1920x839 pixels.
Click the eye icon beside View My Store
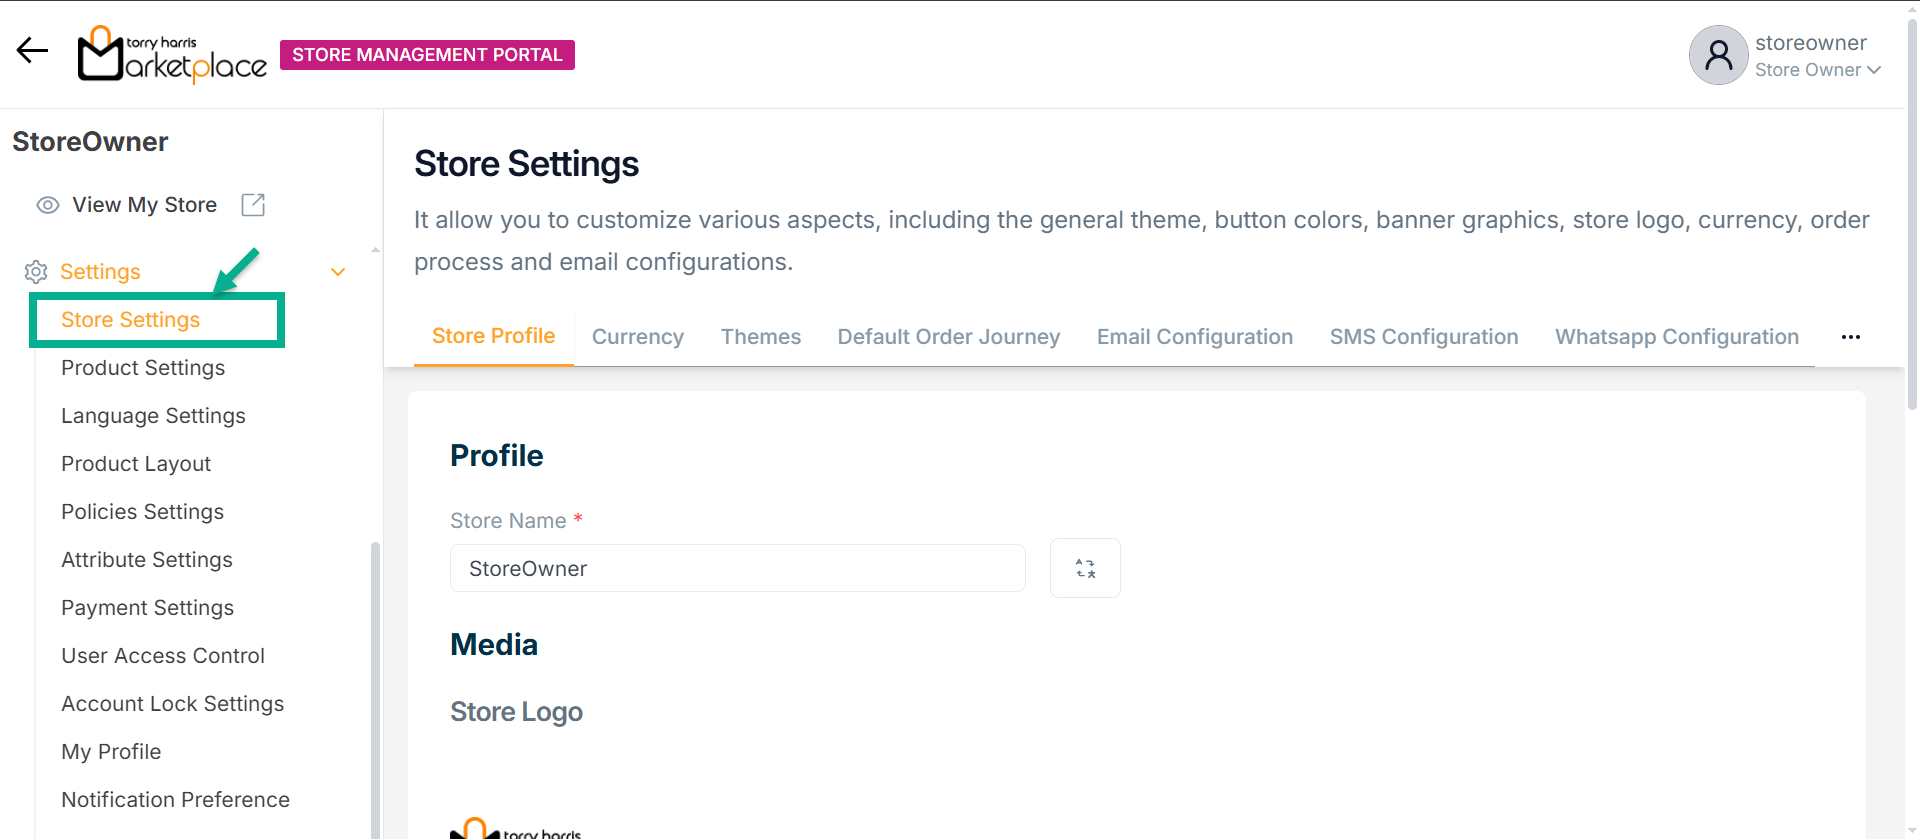pyautogui.click(x=48, y=205)
